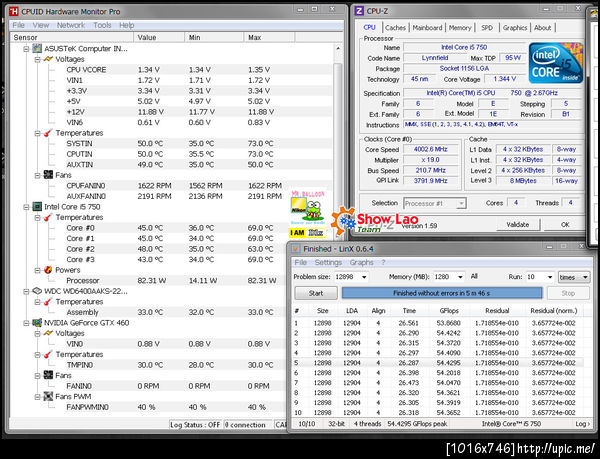Switch to the SPD tab in CPU-Z
This screenshot has width=600, height=459.
487,28
